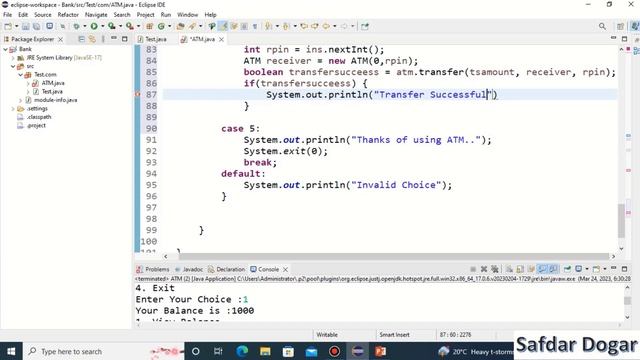
Task: Collapse the Bank project tree node
Action: coord(5,49)
